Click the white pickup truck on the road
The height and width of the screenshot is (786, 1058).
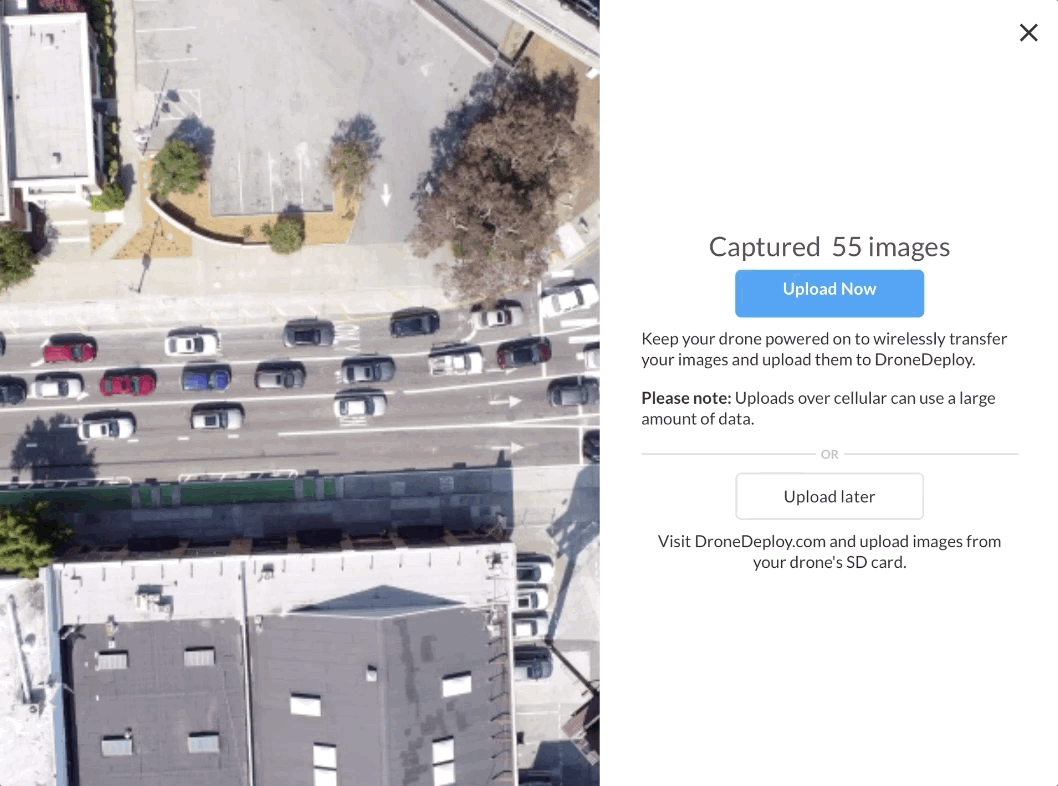[x=456, y=360]
